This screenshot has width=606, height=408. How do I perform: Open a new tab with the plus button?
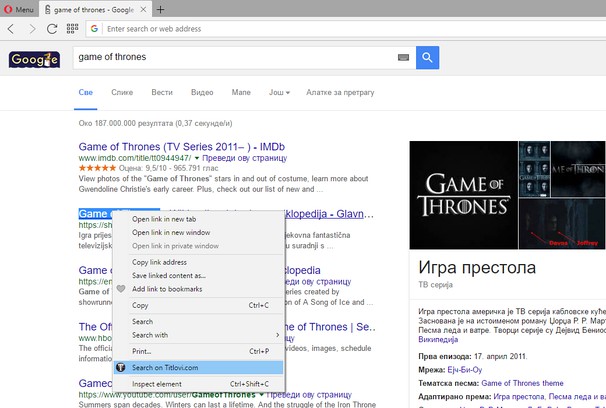coord(160,10)
